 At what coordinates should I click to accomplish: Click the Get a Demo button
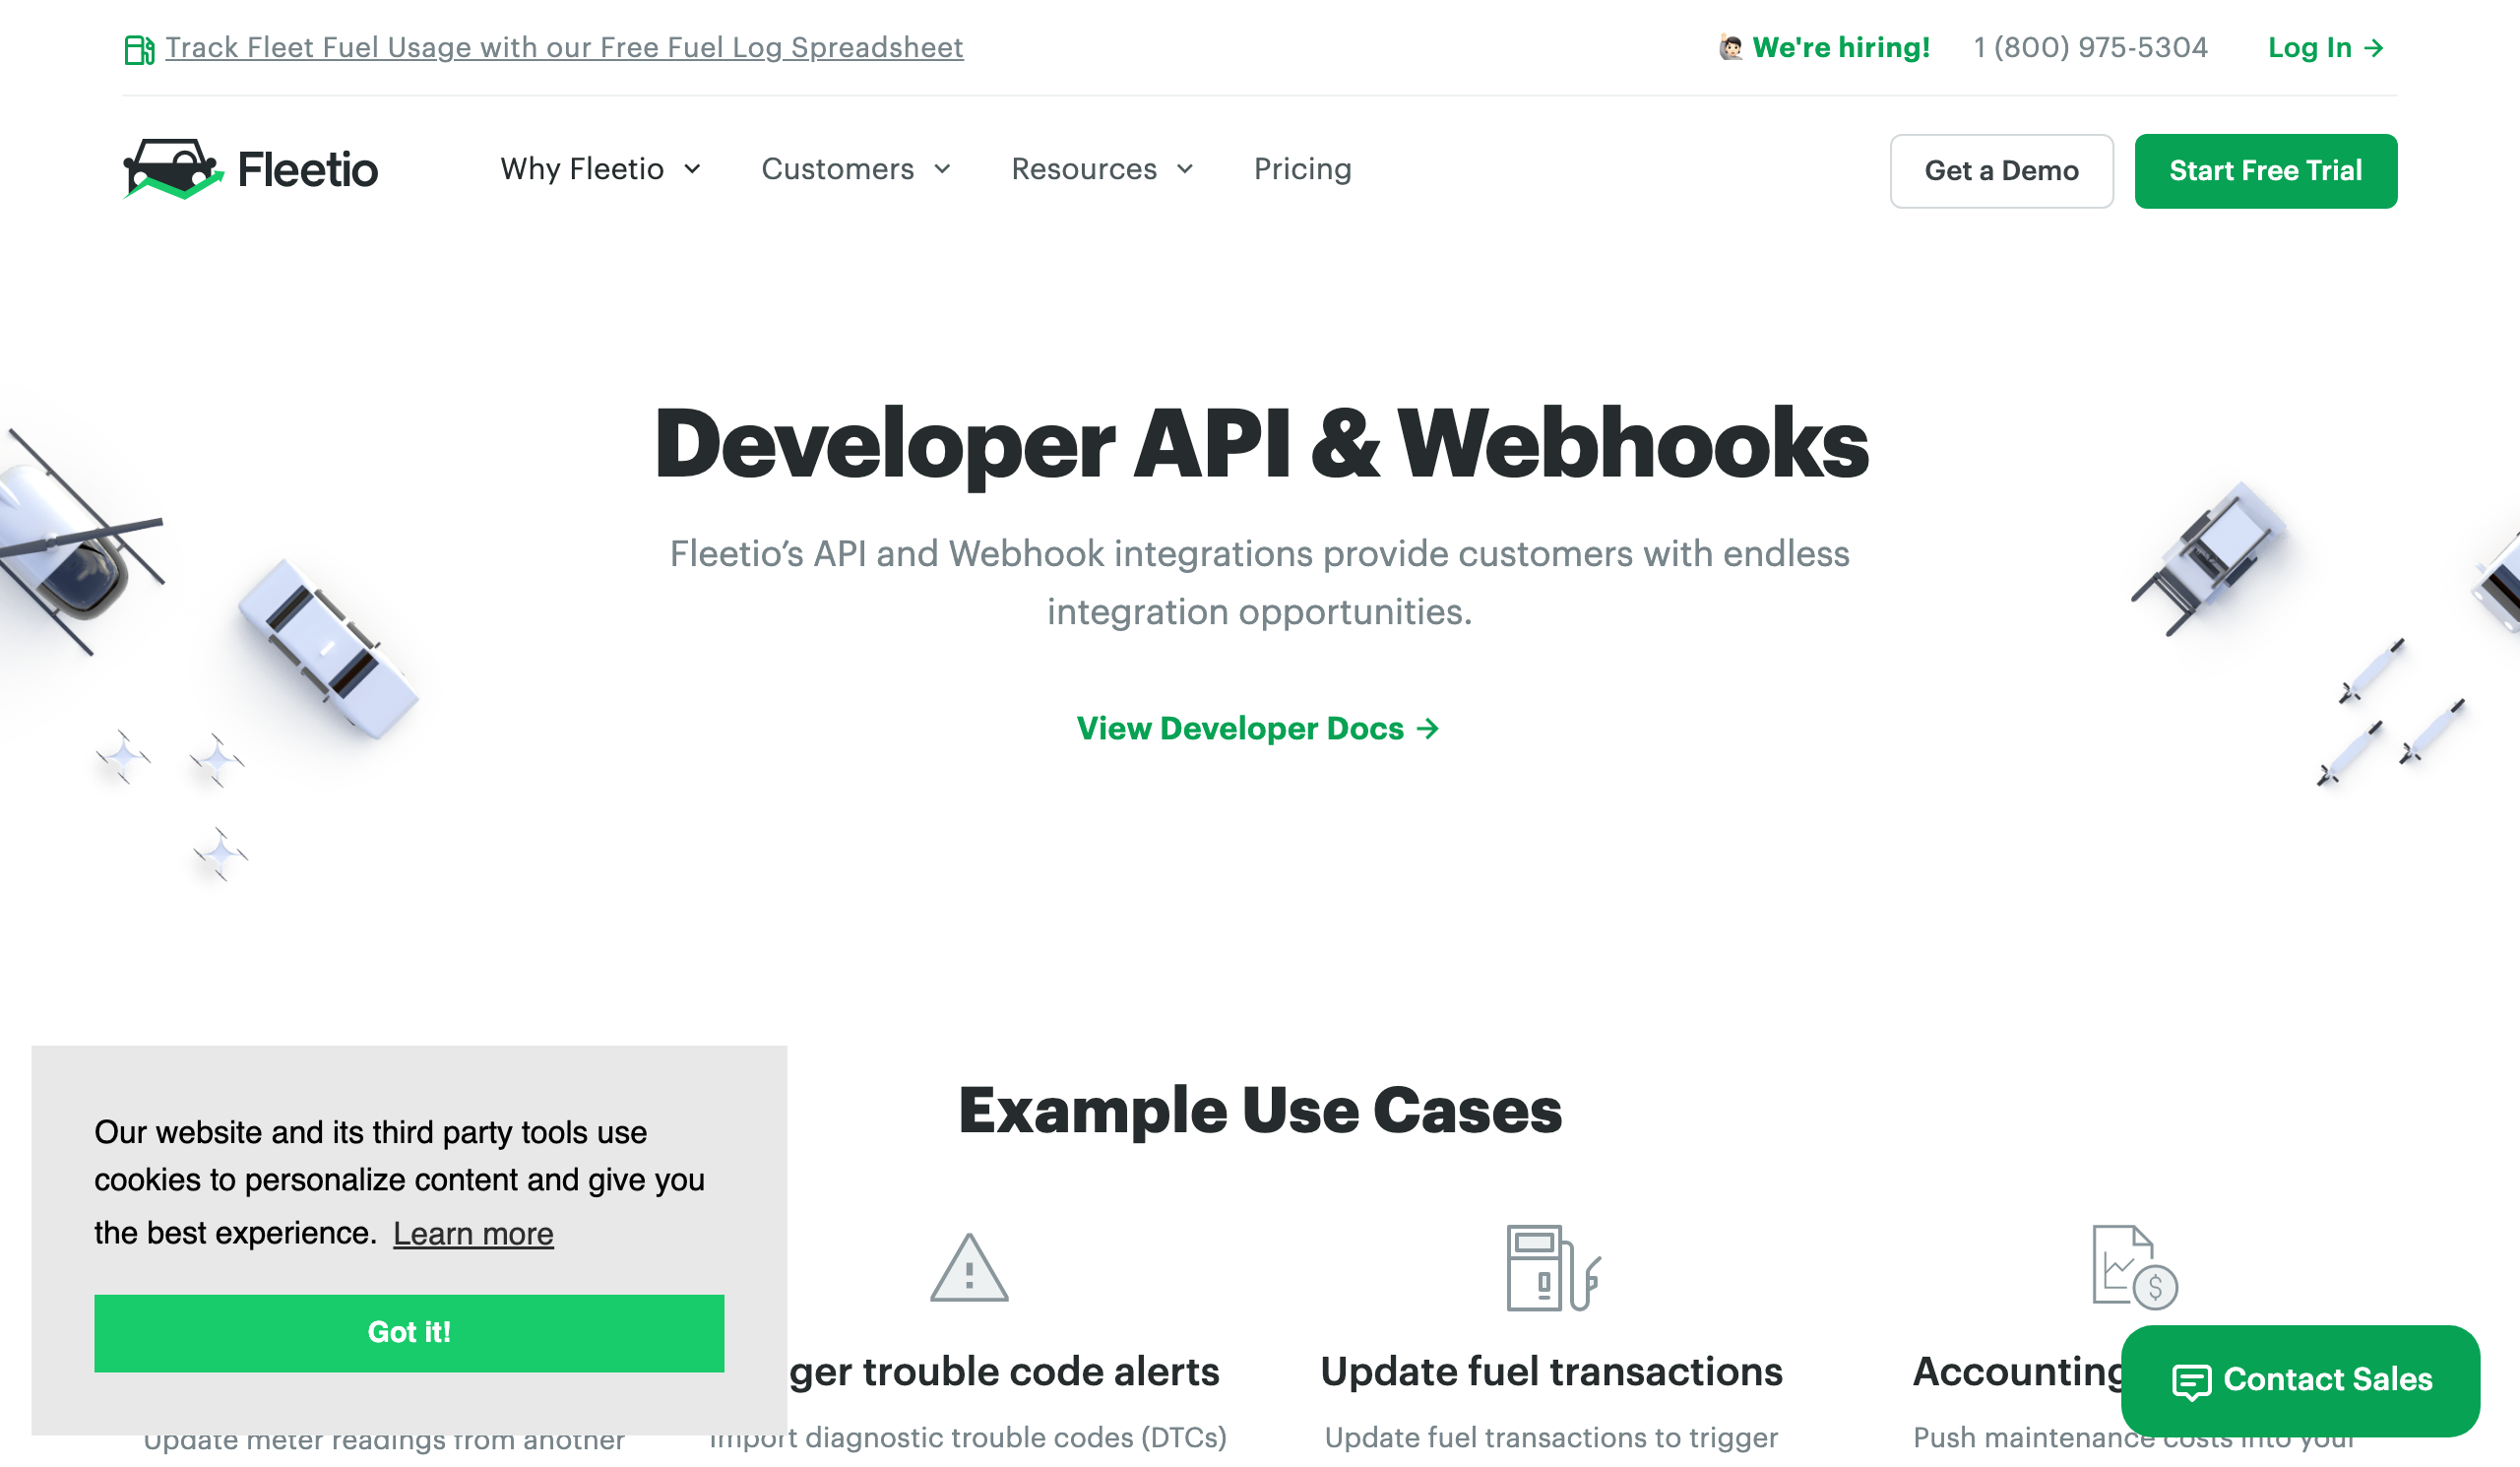coord(2002,171)
